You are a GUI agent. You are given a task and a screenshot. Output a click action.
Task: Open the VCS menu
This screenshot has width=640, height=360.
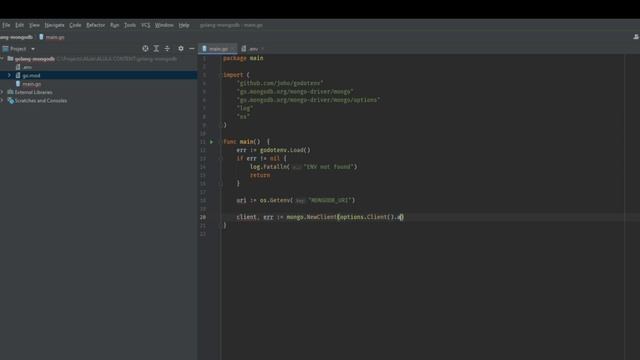[145, 25]
